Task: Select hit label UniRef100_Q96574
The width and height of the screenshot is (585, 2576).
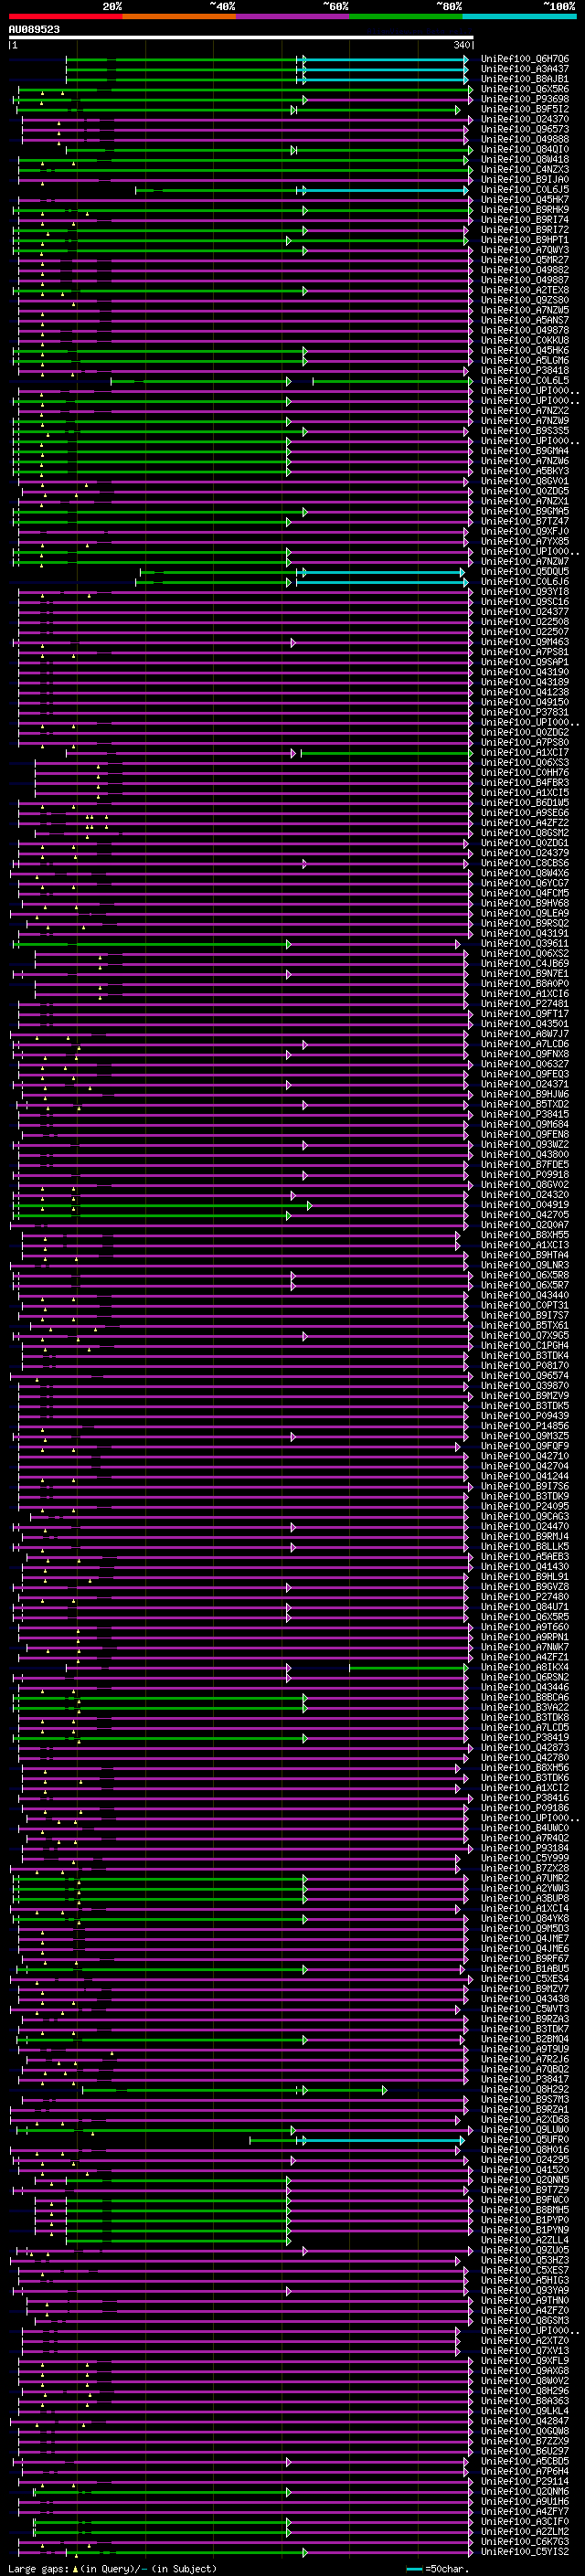Action: pyautogui.click(x=525, y=1376)
